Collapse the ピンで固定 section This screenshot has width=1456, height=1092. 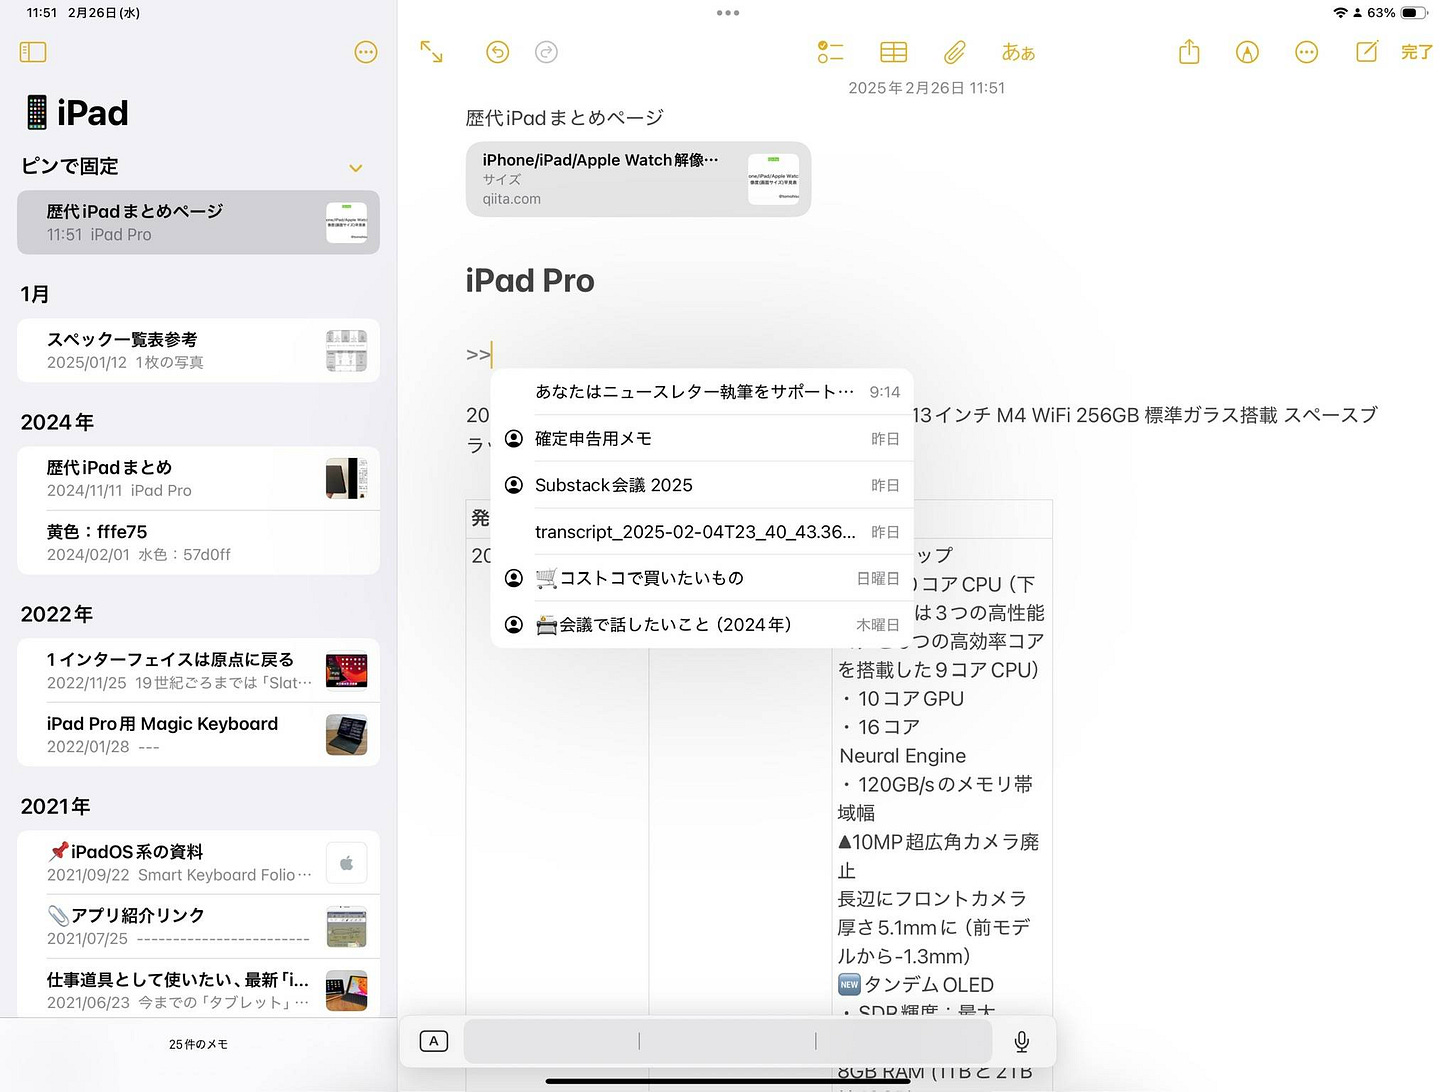click(355, 168)
